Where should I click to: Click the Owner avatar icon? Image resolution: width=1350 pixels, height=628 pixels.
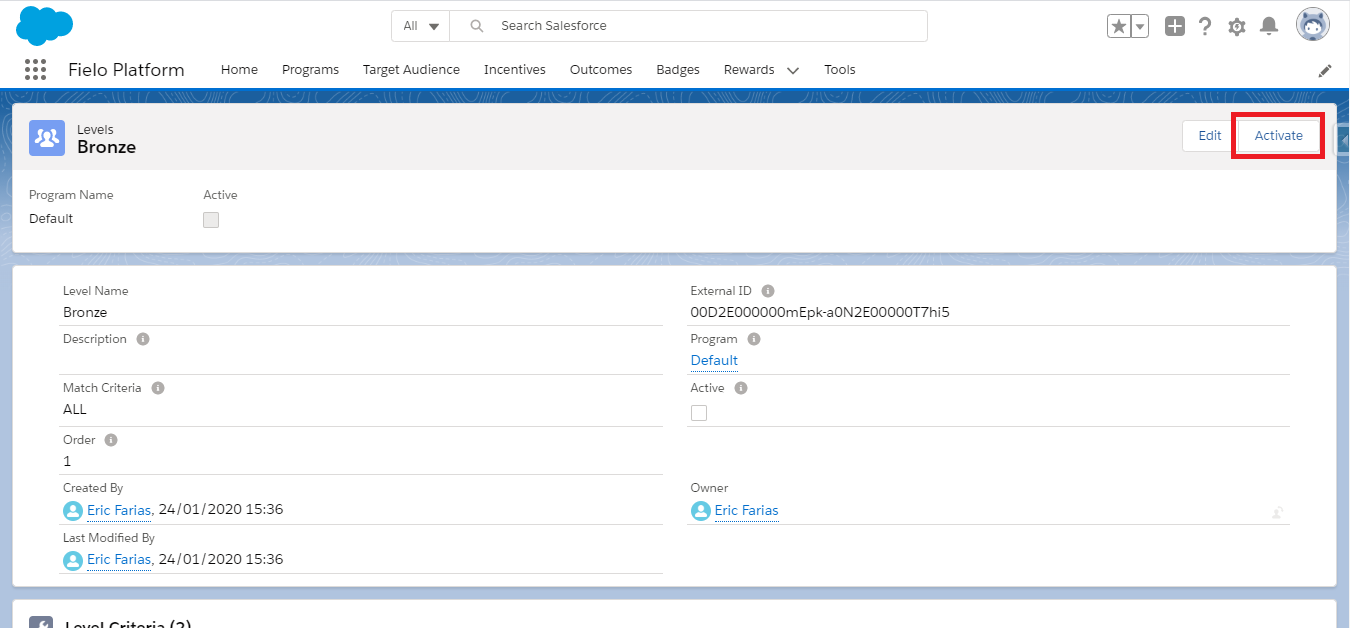point(700,511)
